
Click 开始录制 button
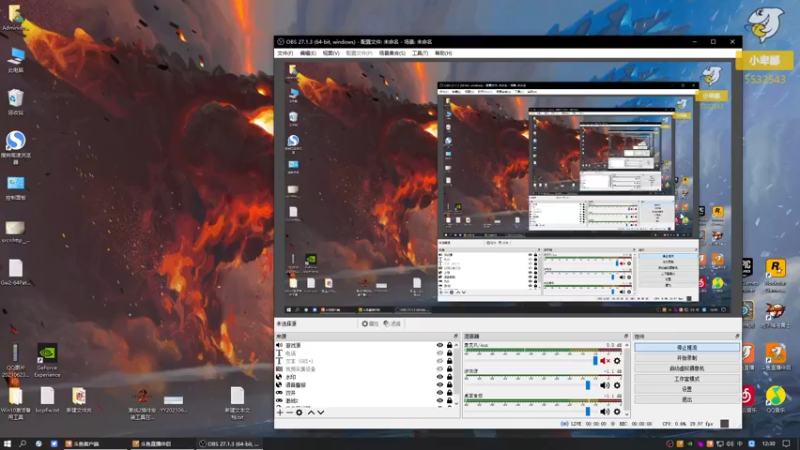click(x=687, y=358)
